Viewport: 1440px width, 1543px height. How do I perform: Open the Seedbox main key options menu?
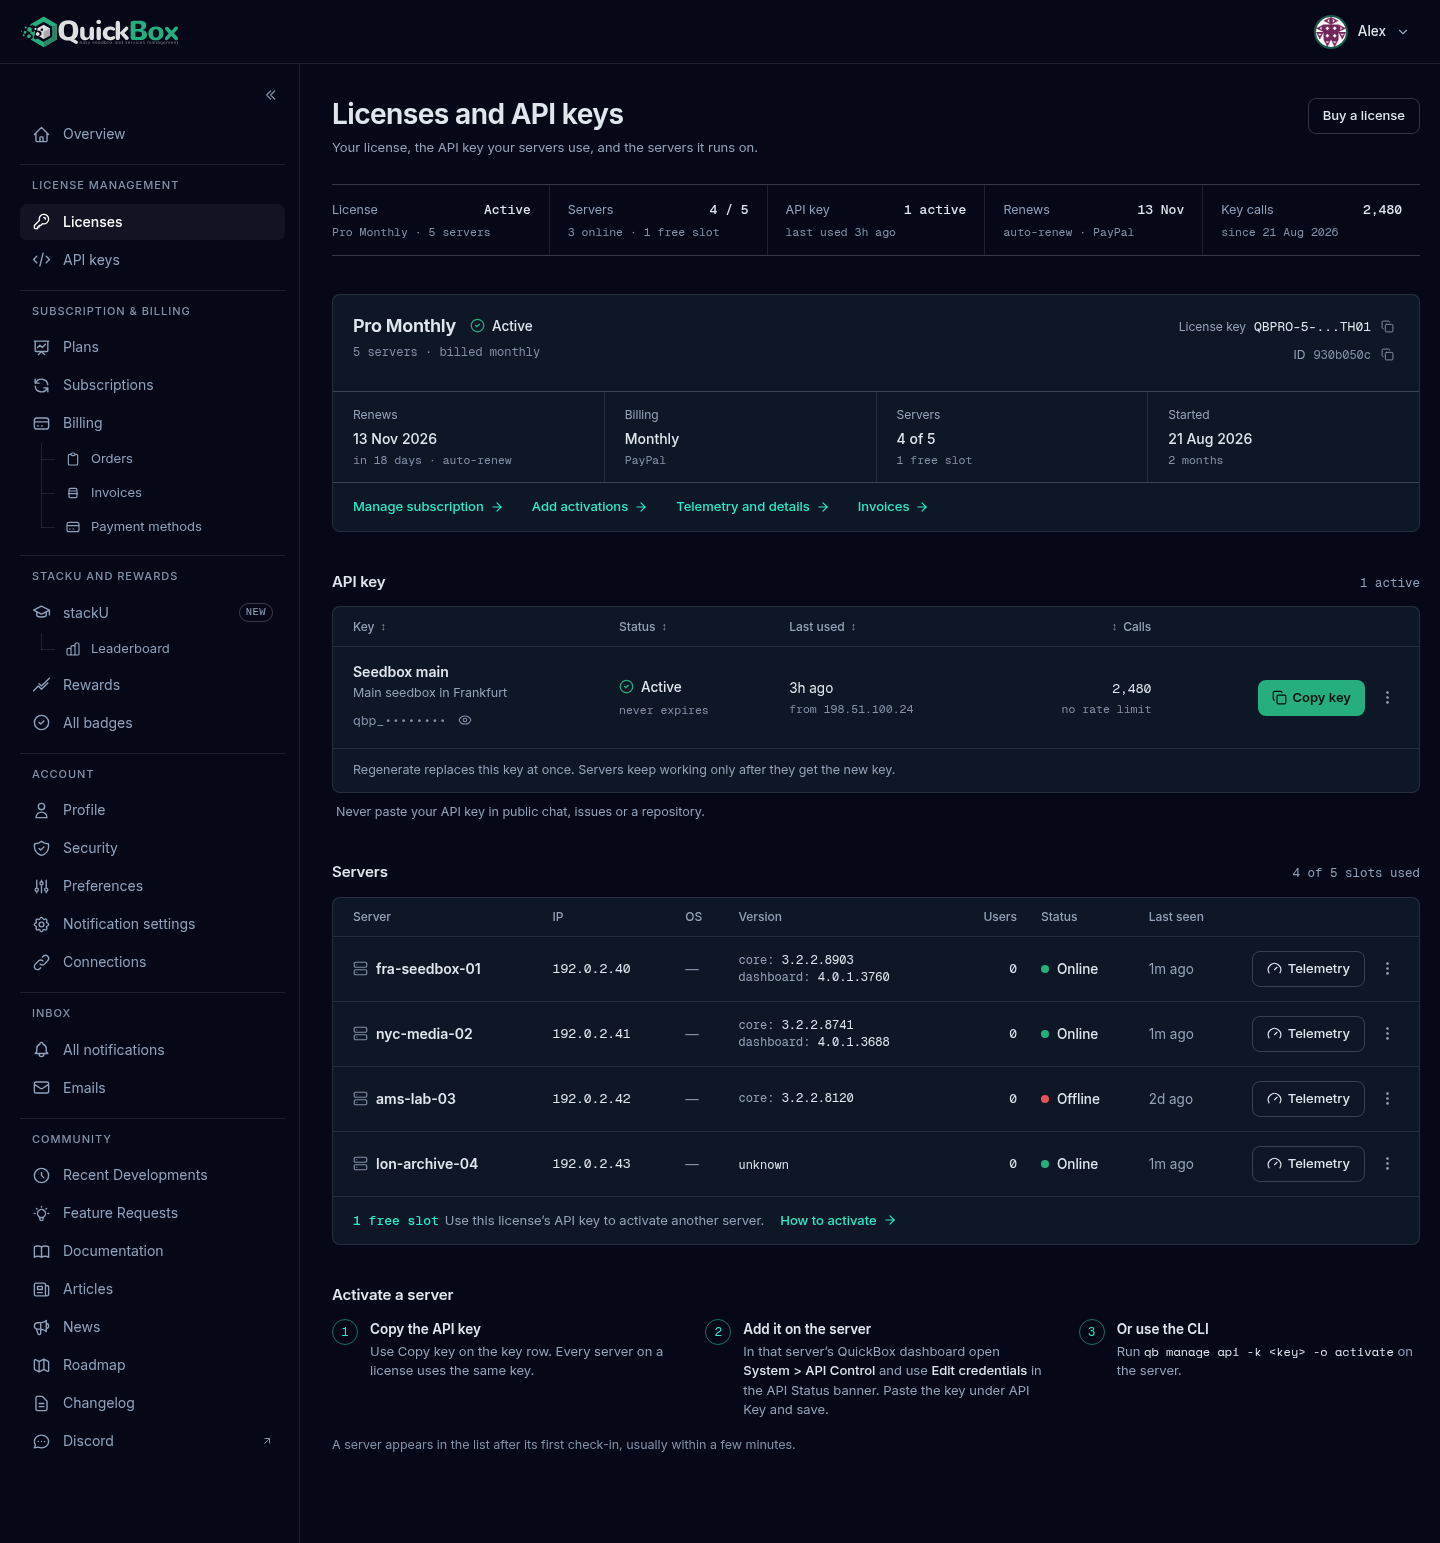pyautogui.click(x=1387, y=698)
